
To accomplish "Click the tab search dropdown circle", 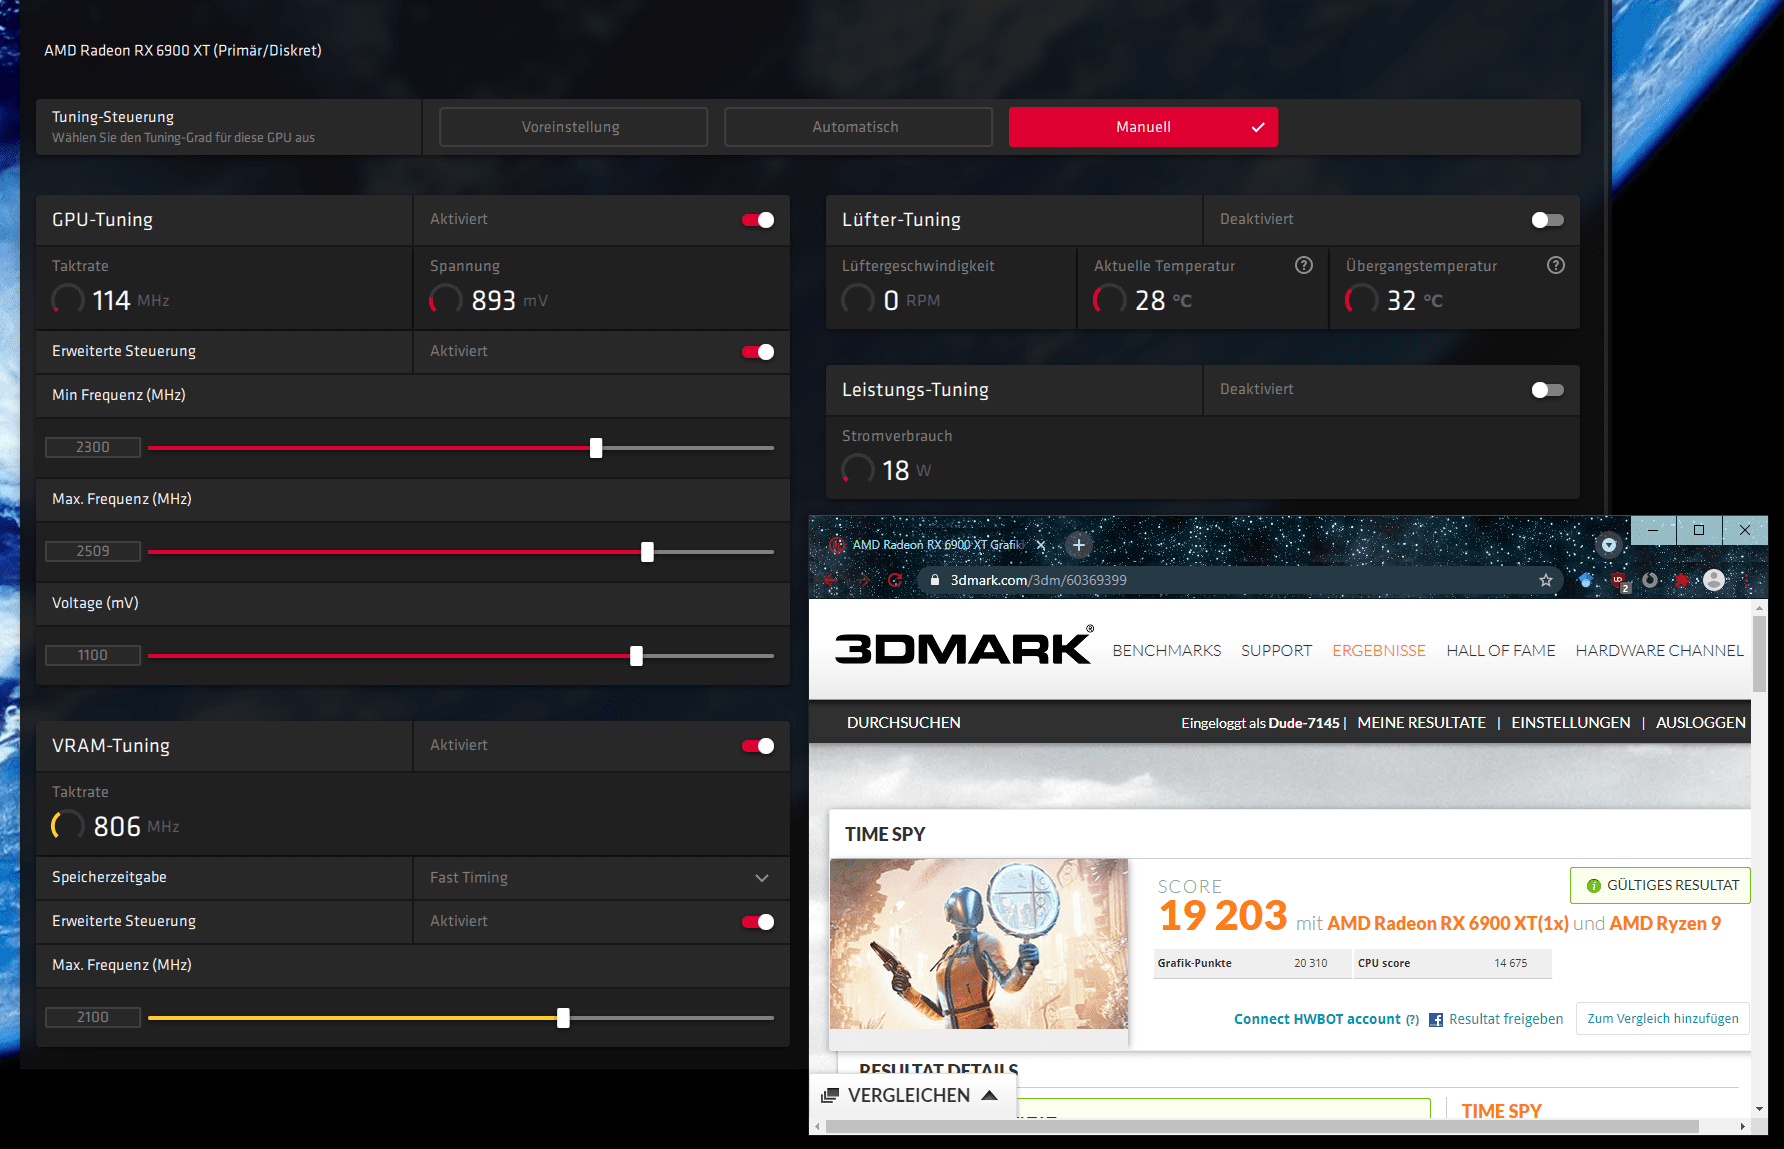I will click(1609, 545).
